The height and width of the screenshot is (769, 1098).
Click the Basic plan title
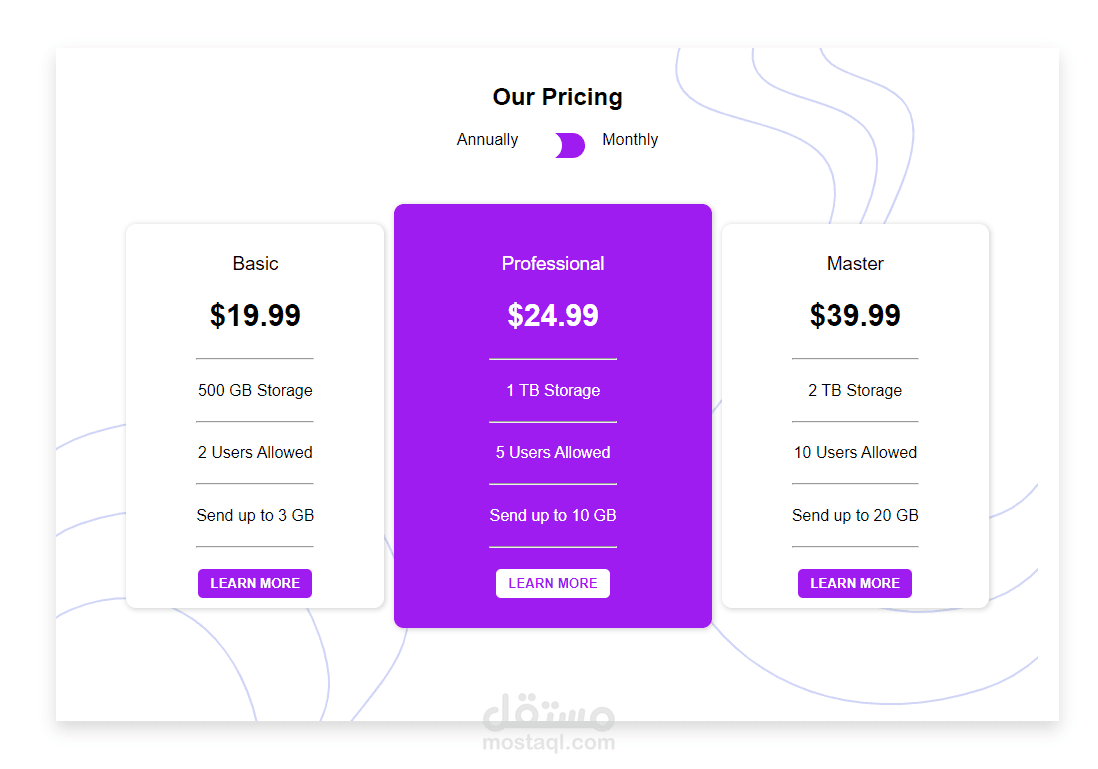click(x=255, y=264)
